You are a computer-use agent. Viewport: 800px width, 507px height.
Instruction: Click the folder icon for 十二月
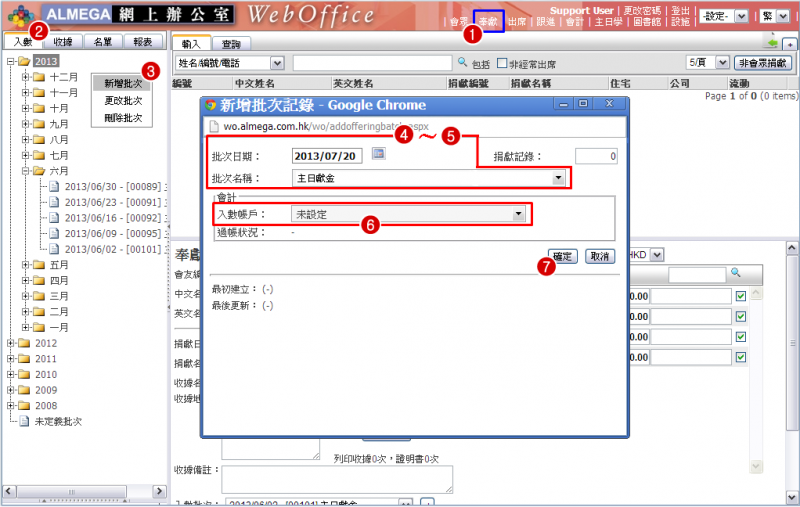[x=39, y=78]
